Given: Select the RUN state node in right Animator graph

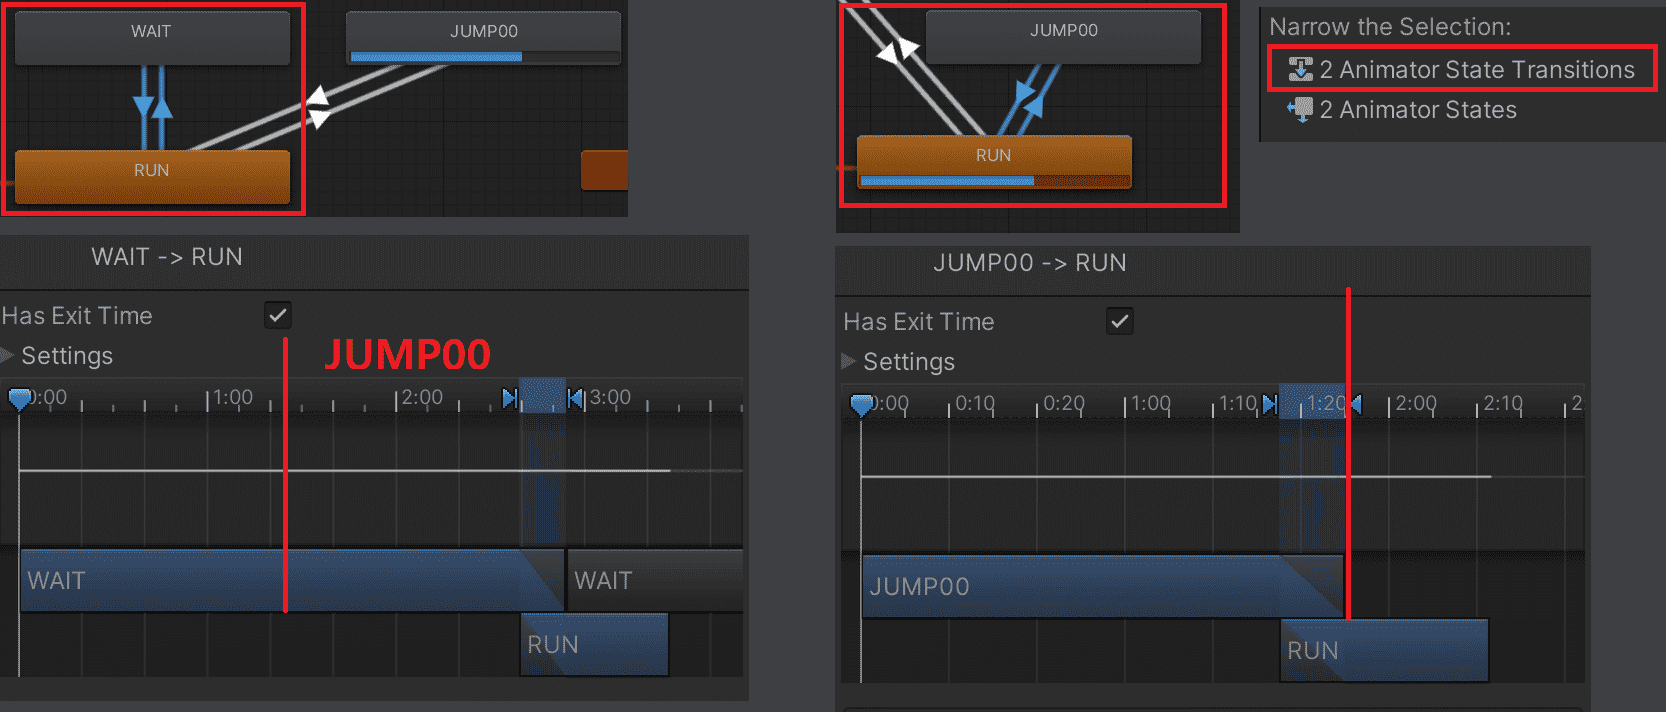Looking at the screenshot, I should click(994, 162).
